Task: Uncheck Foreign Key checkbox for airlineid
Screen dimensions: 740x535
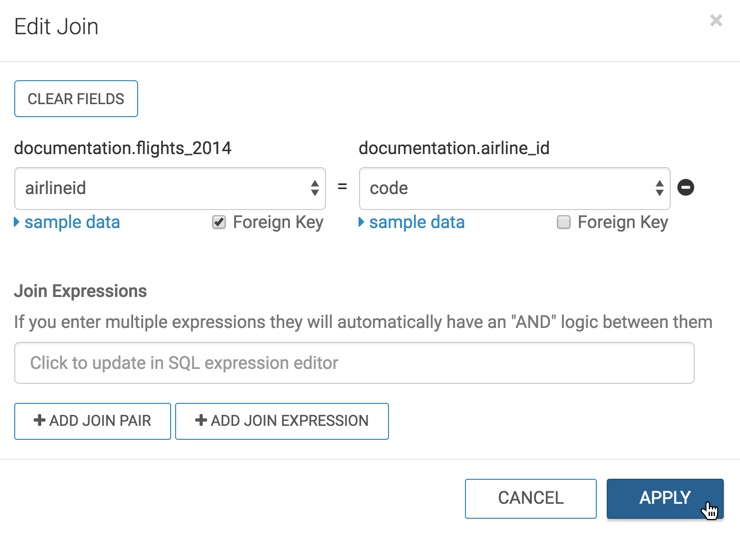Action: click(219, 223)
